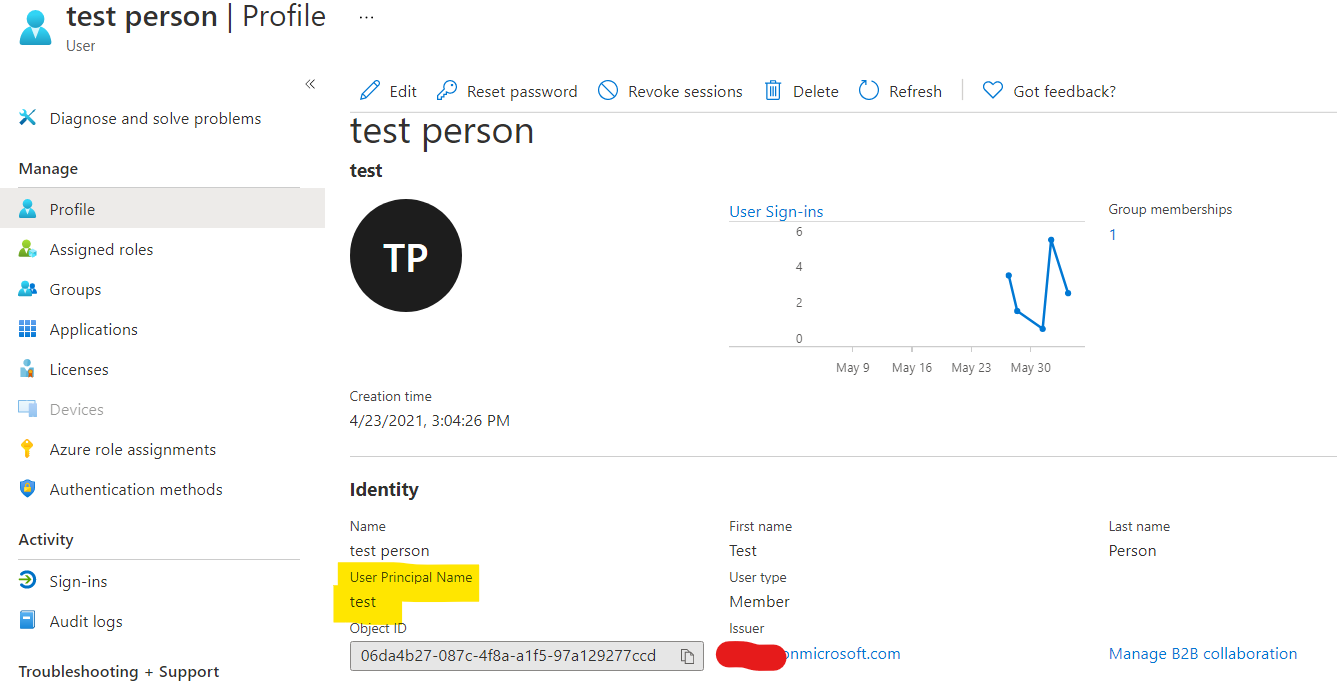Click the Name value 'test person'

[390, 551]
